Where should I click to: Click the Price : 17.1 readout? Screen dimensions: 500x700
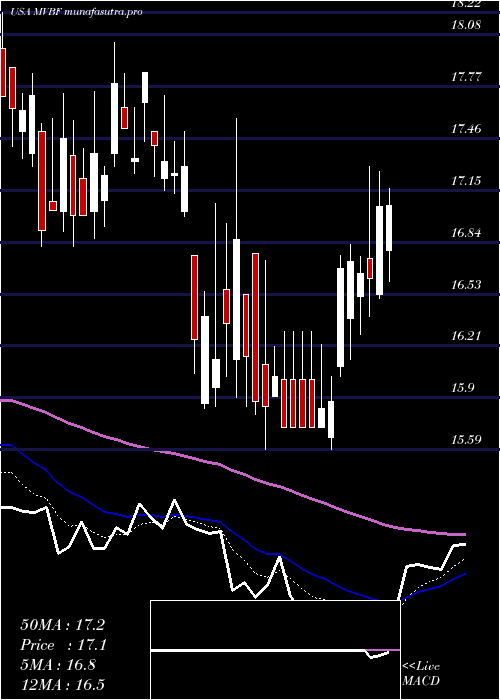coord(62,645)
